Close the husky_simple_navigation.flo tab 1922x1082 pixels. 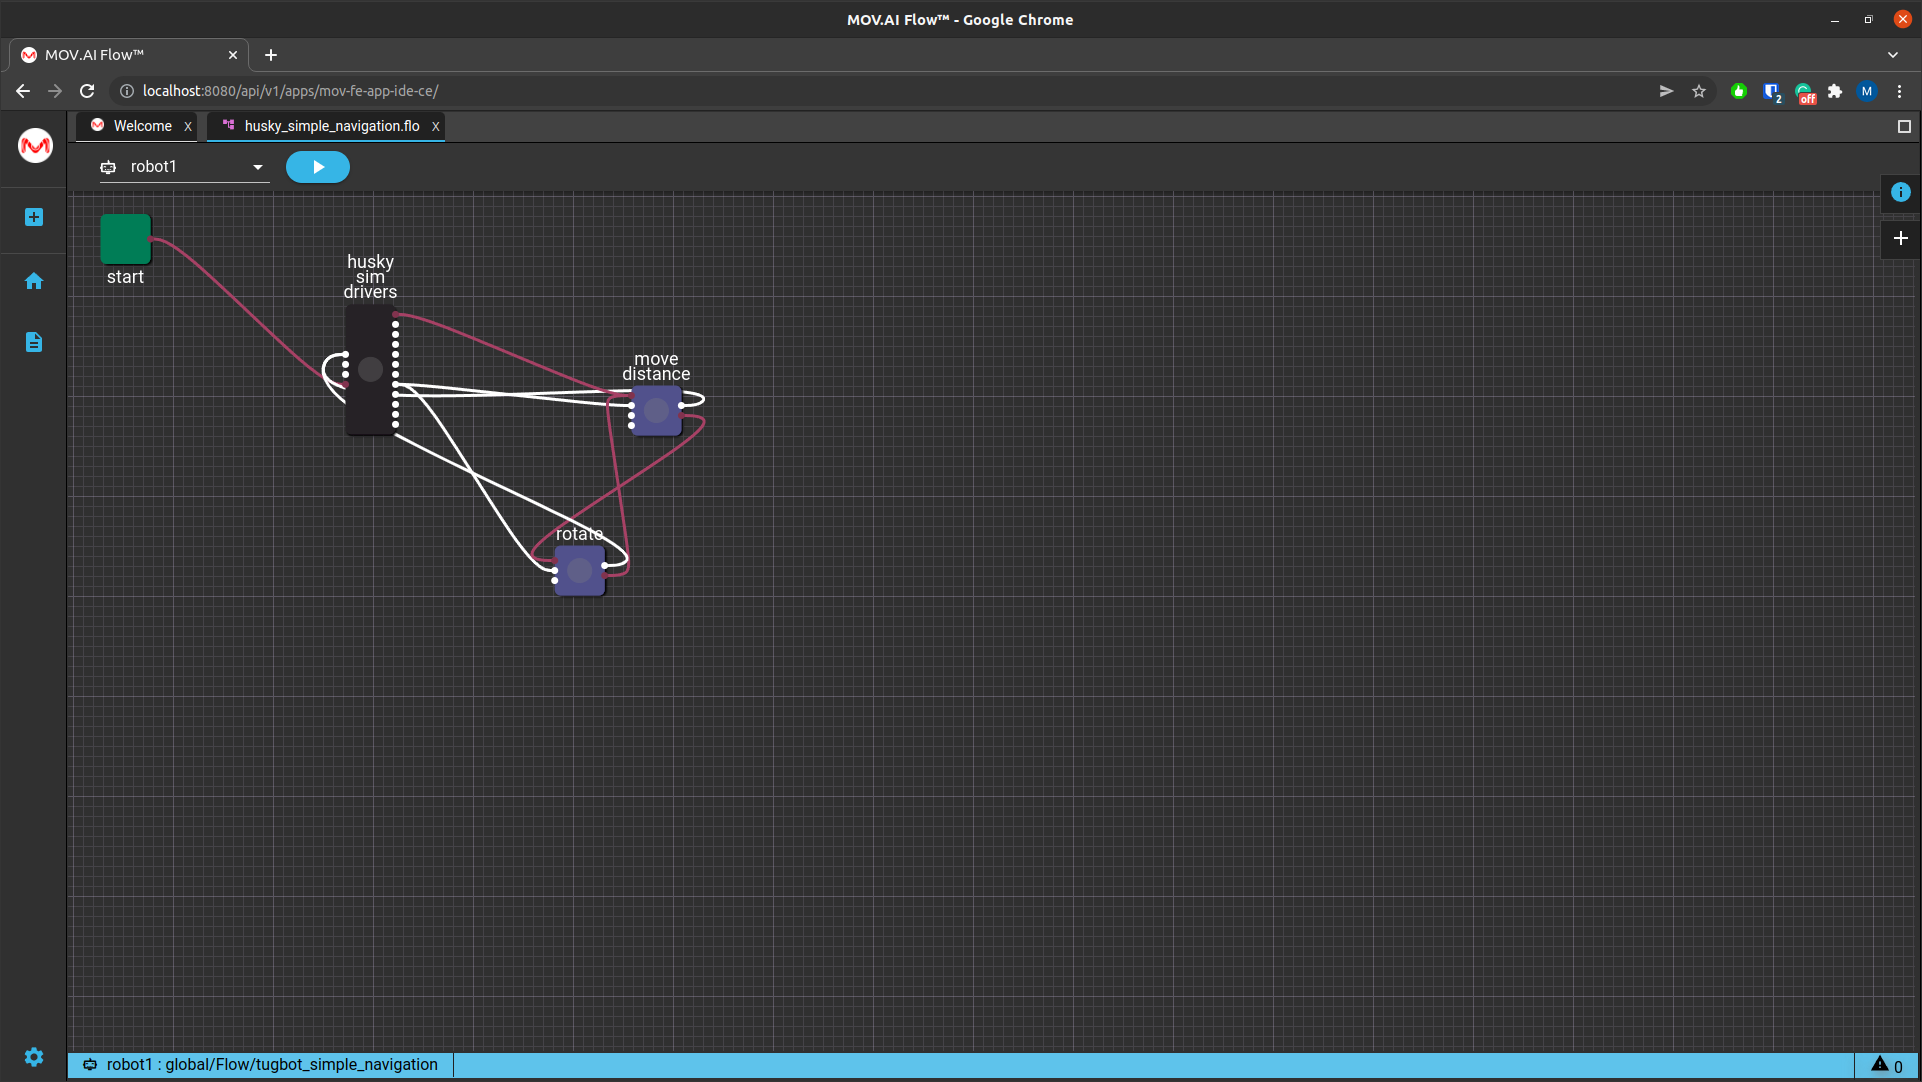[x=436, y=126]
